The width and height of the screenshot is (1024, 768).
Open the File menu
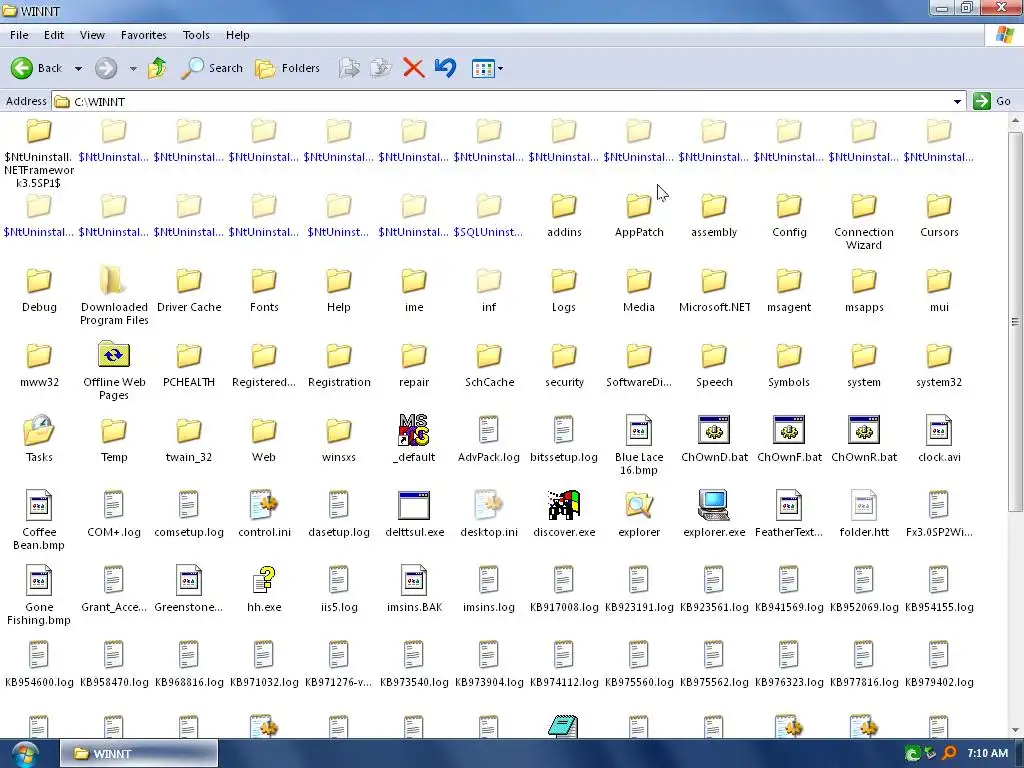click(x=19, y=35)
